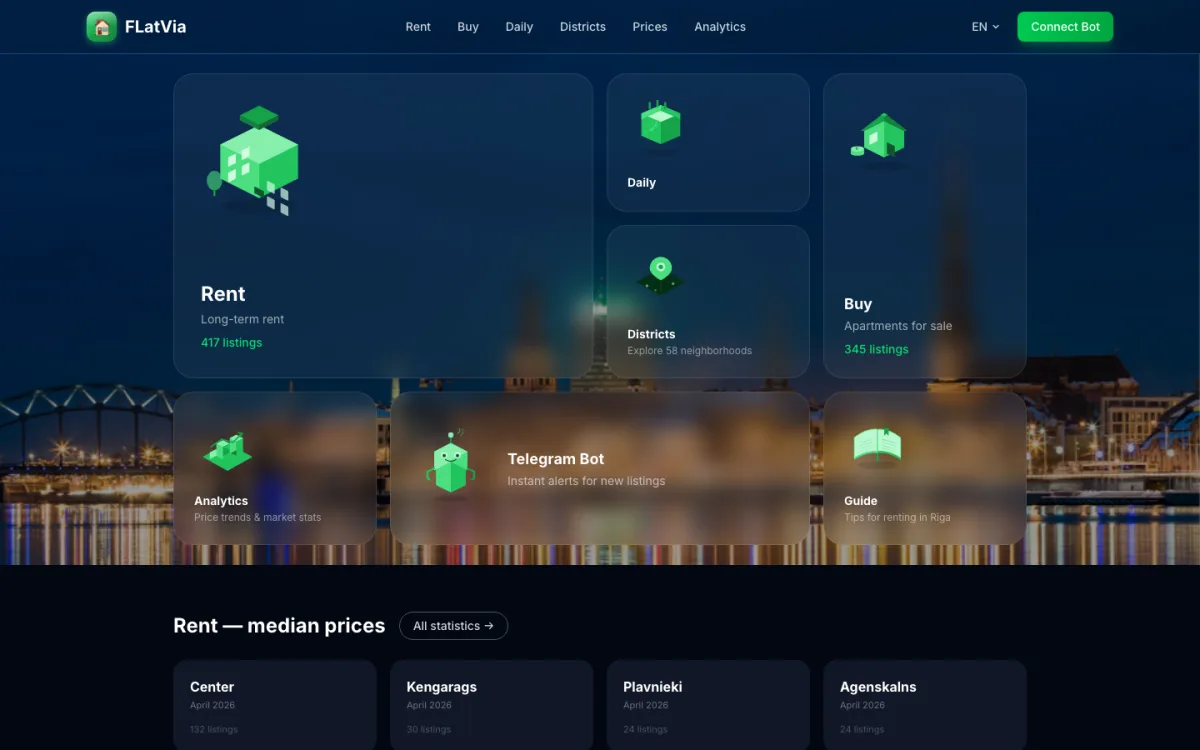The width and height of the screenshot is (1200, 750).
Task: Click the 345 listings link
Action: [x=876, y=349]
